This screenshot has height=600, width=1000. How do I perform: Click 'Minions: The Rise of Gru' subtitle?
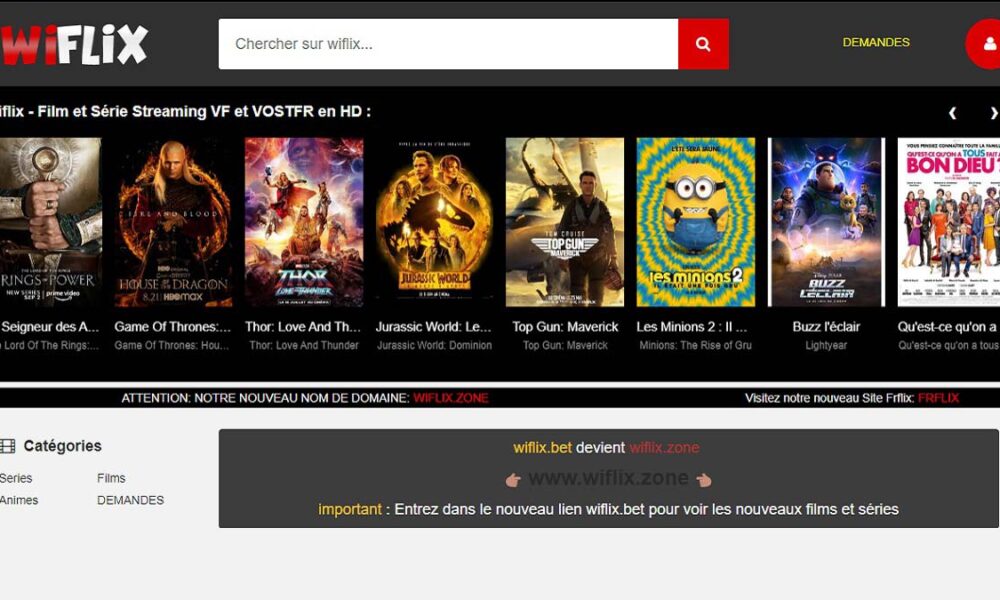pos(696,345)
